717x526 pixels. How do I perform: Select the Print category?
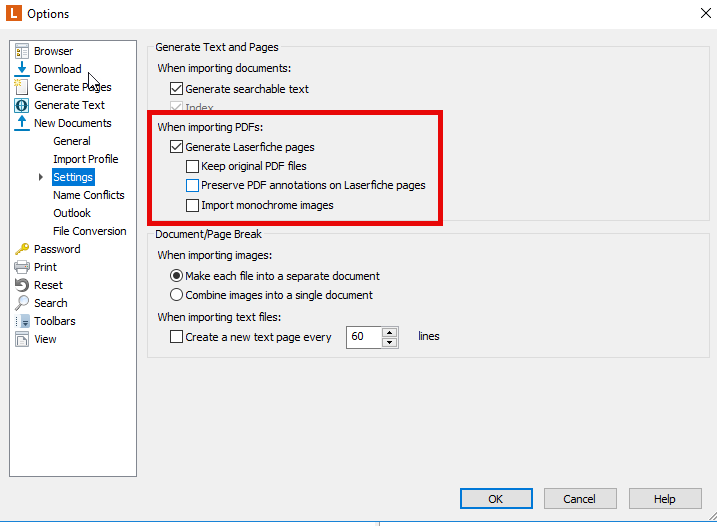click(x=45, y=267)
